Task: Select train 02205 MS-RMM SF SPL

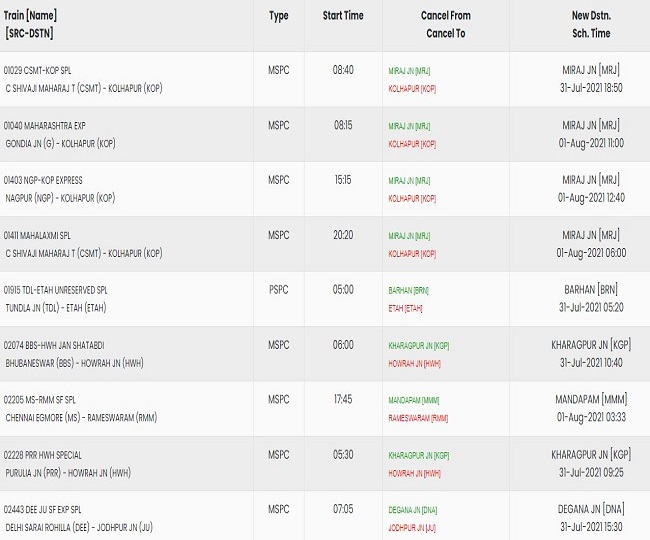Action: tap(39, 400)
